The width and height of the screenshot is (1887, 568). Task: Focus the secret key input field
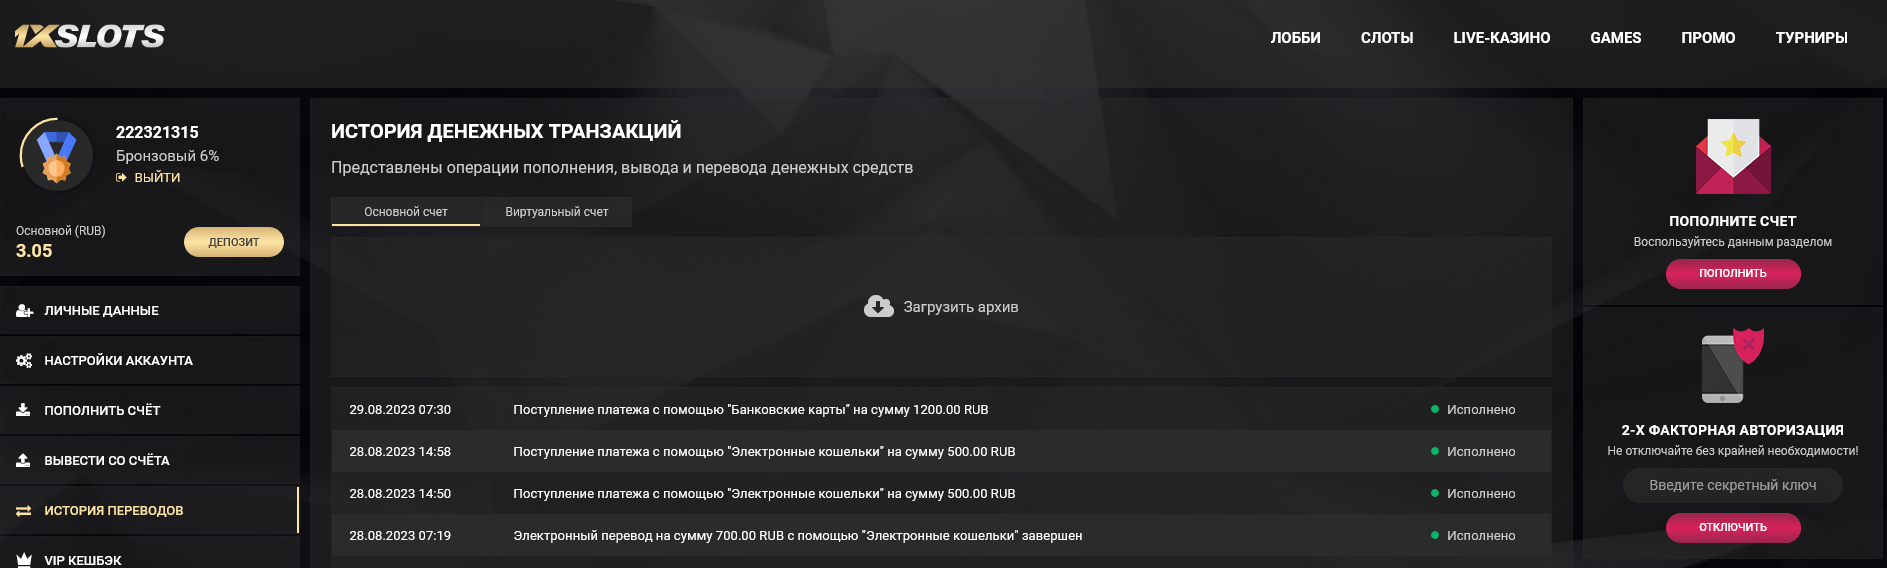point(1732,485)
